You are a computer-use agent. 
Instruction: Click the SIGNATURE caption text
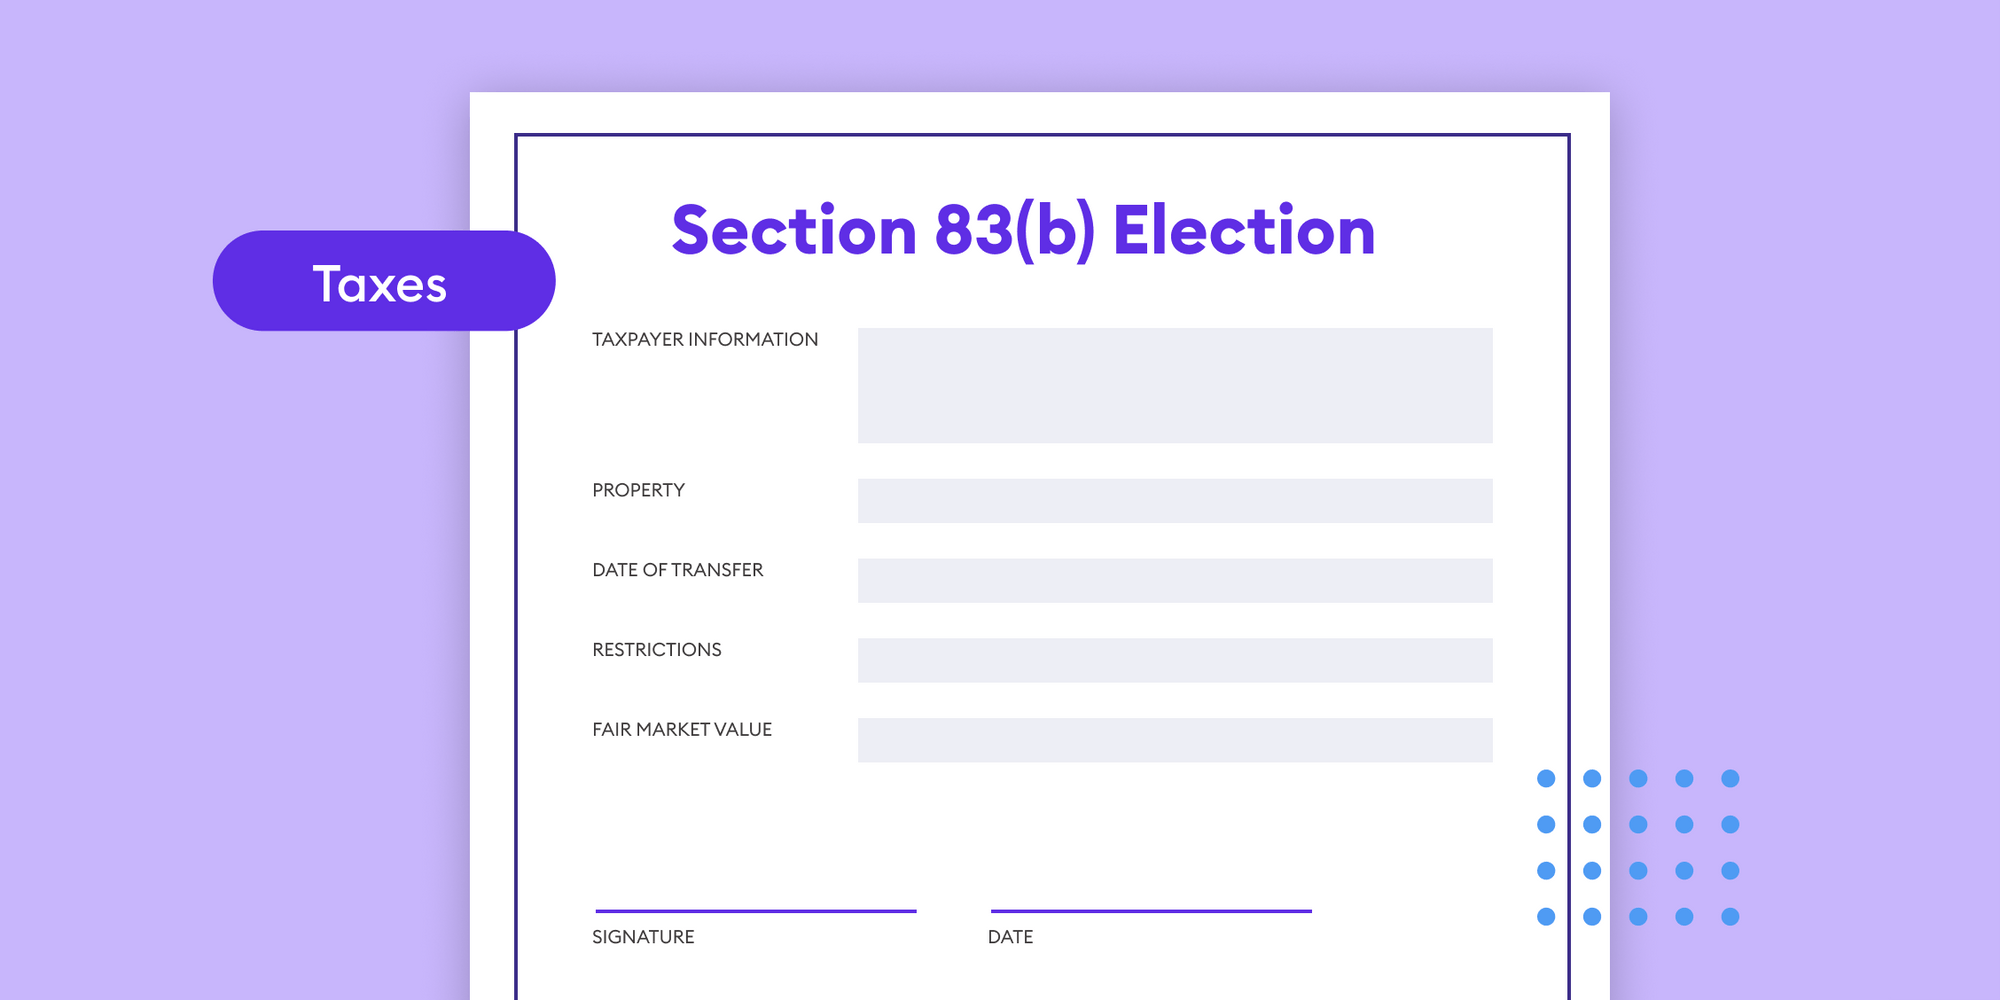click(642, 937)
